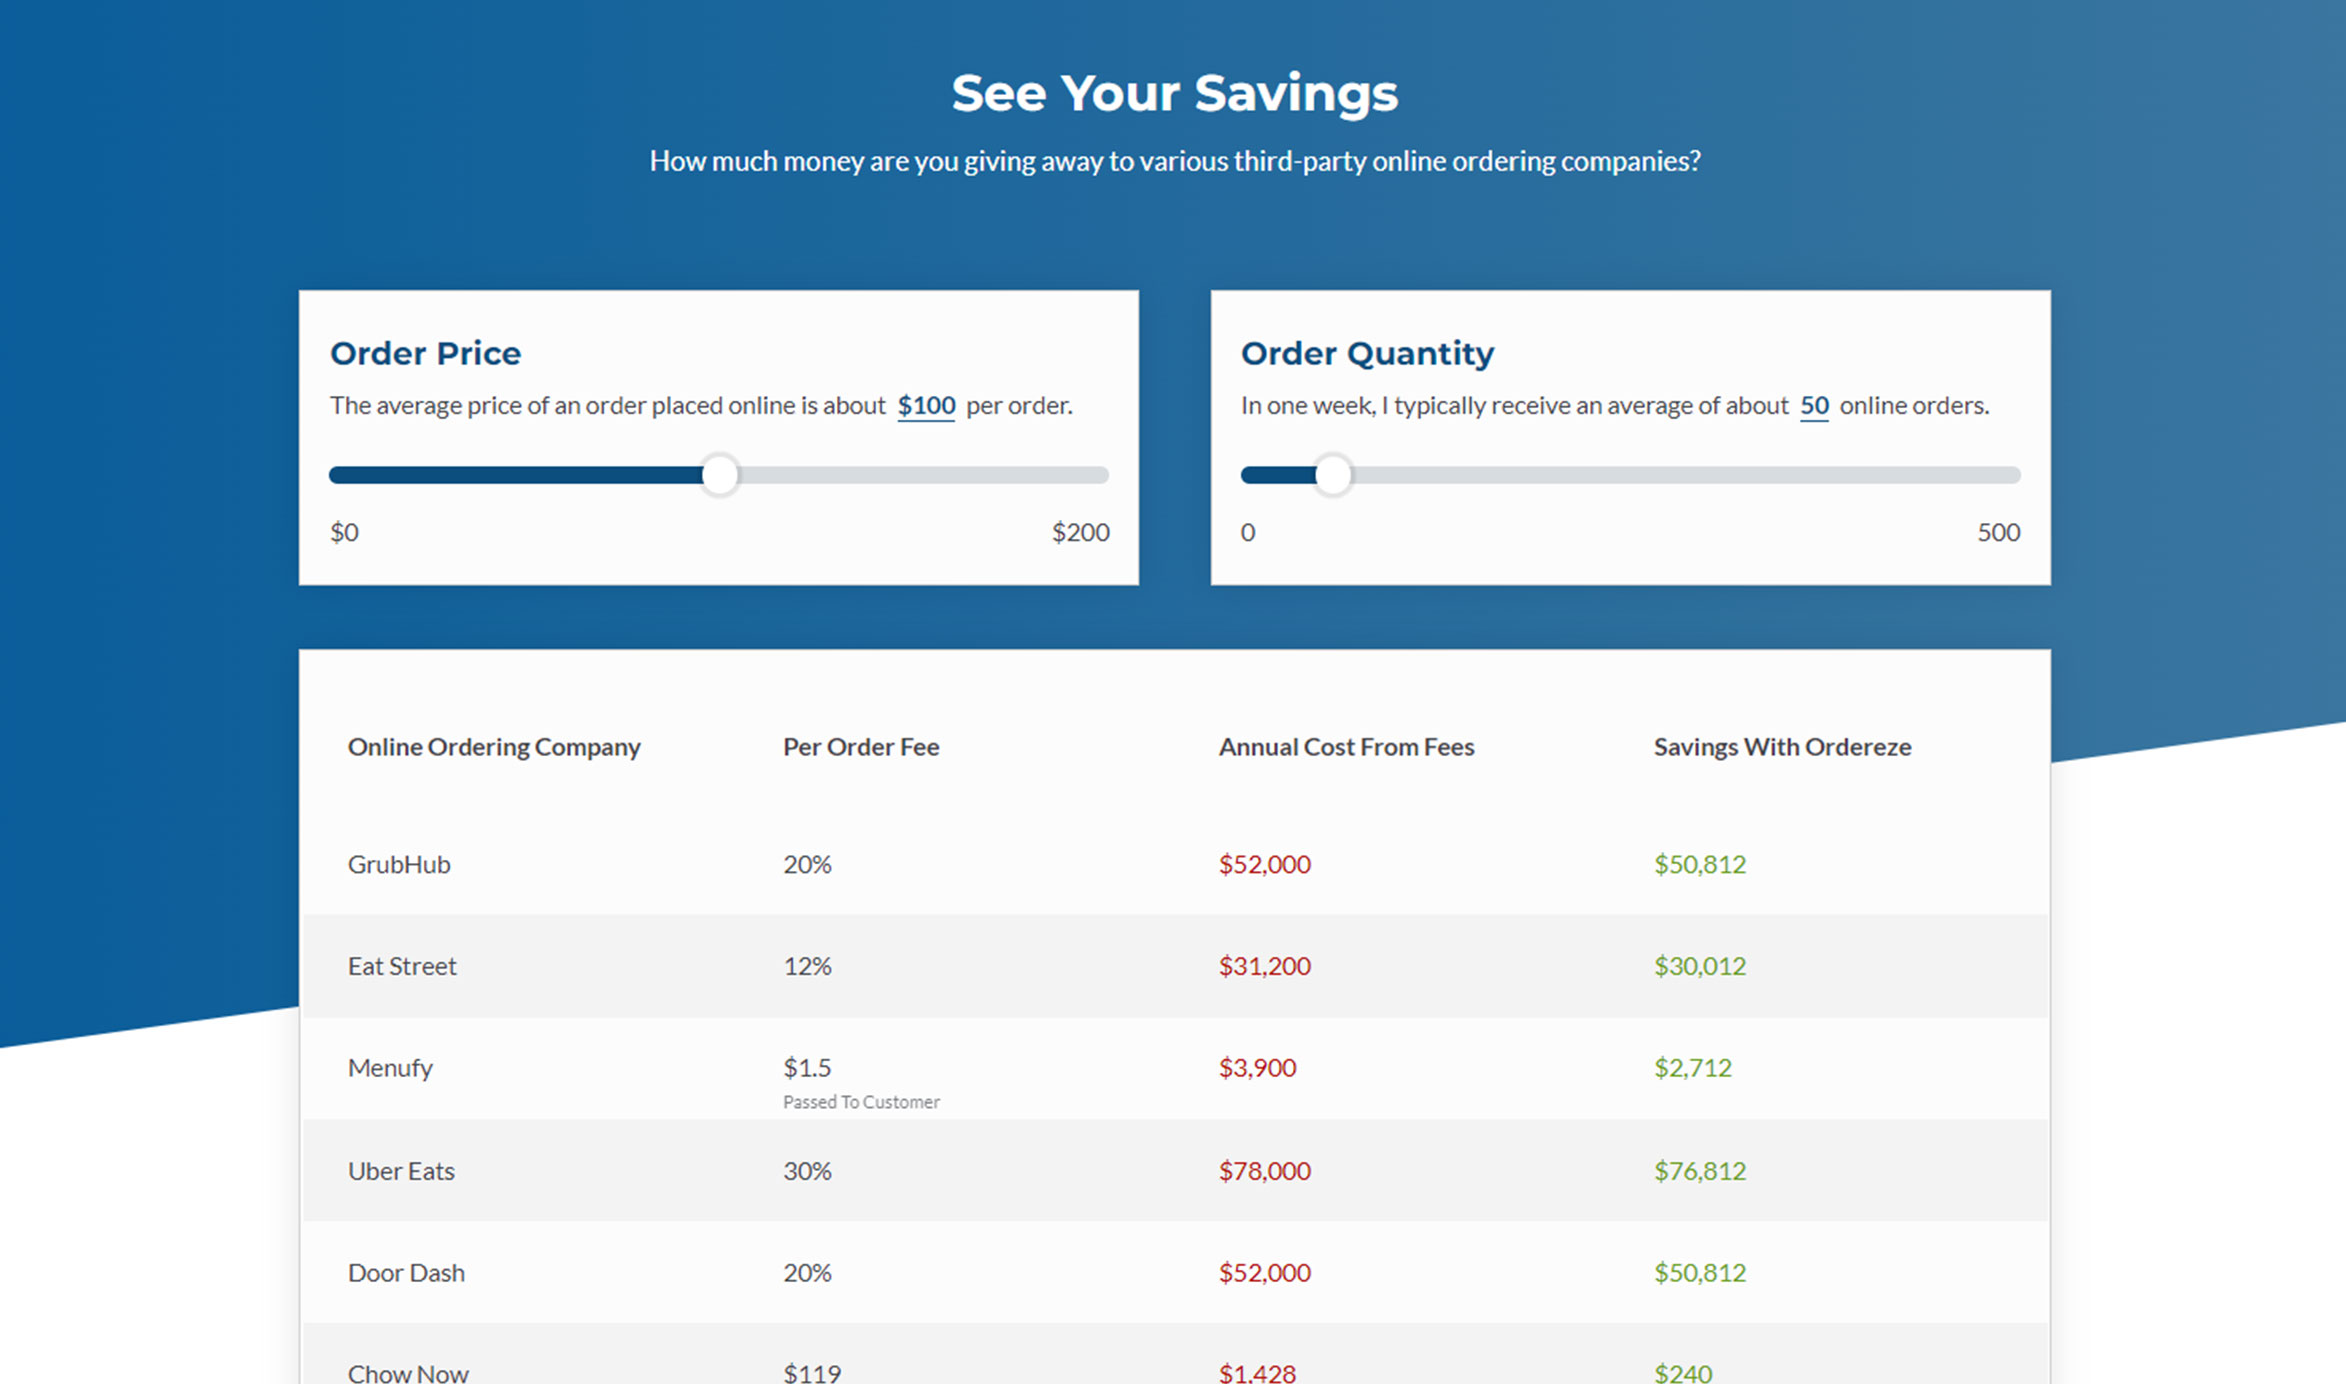2346x1384 pixels.
Task: Click 'Per Order Fee' column header
Action: coord(861,747)
